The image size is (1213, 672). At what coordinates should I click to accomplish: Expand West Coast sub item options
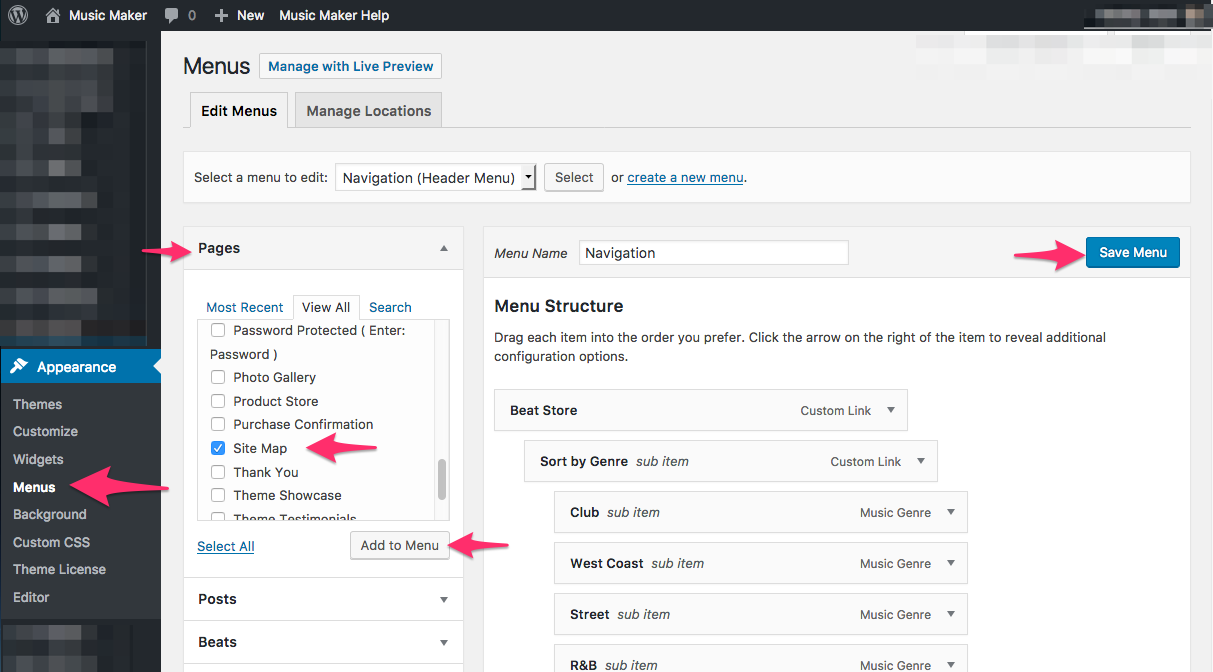(x=950, y=563)
